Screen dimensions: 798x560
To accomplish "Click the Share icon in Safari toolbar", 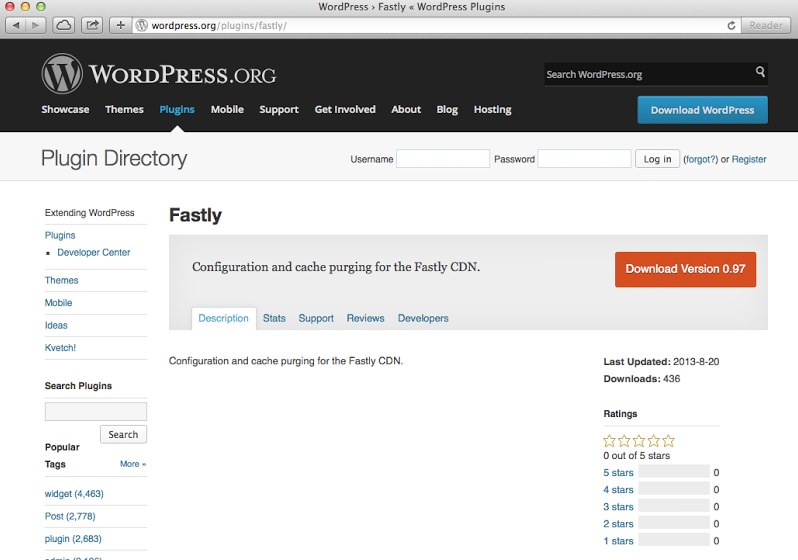I will pos(92,25).
